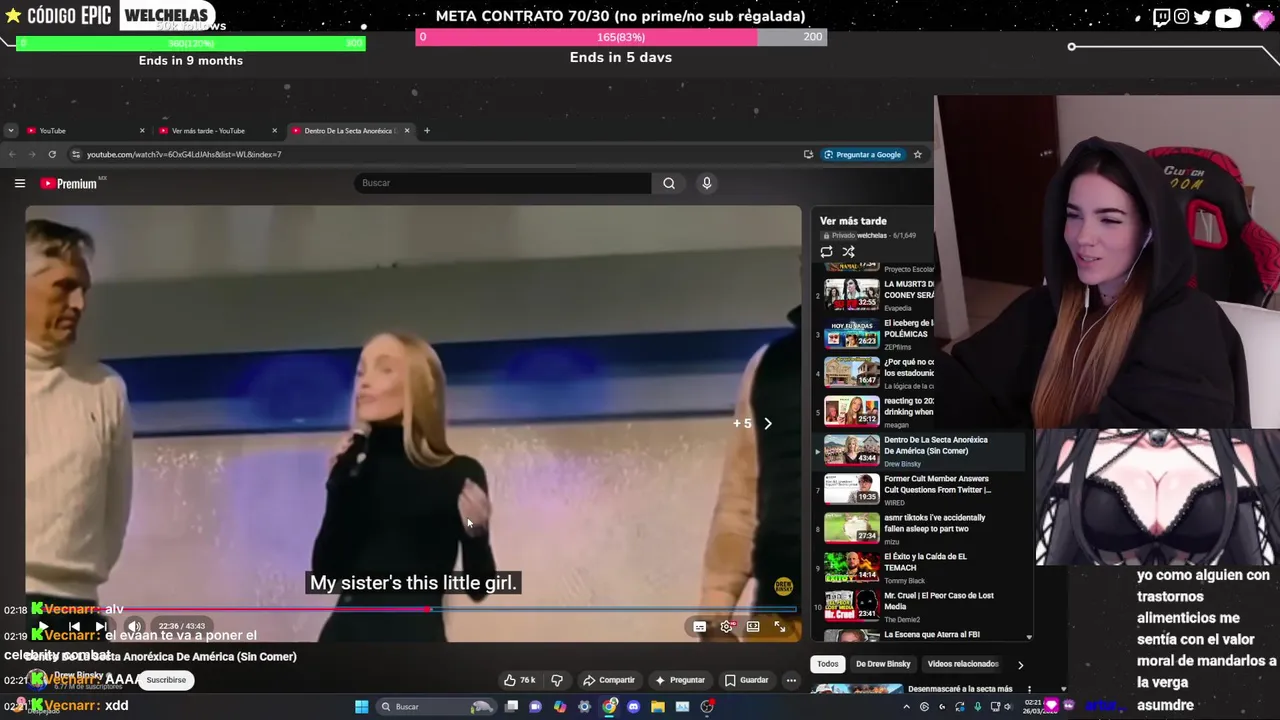Screen dimensions: 1280x720
Task: Click Compartir share button
Action: pyautogui.click(x=609, y=680)
